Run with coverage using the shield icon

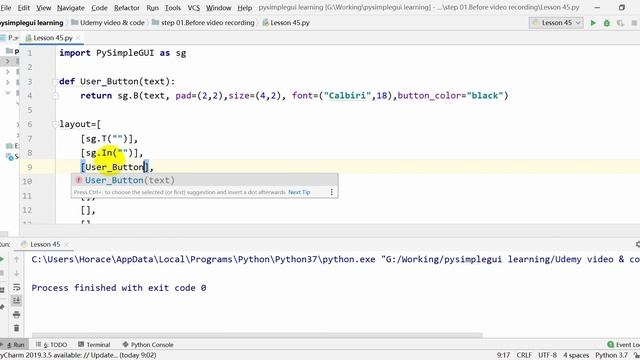point(620,23)
